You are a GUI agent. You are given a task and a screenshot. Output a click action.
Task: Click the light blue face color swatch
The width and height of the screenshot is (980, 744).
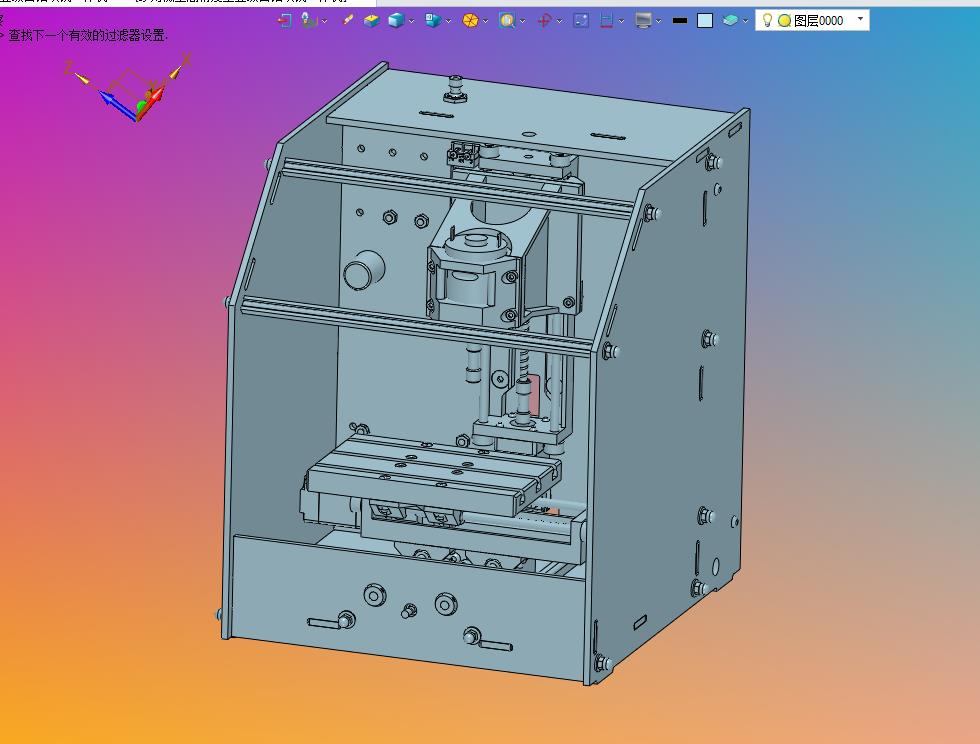click(x=705, y=21)
